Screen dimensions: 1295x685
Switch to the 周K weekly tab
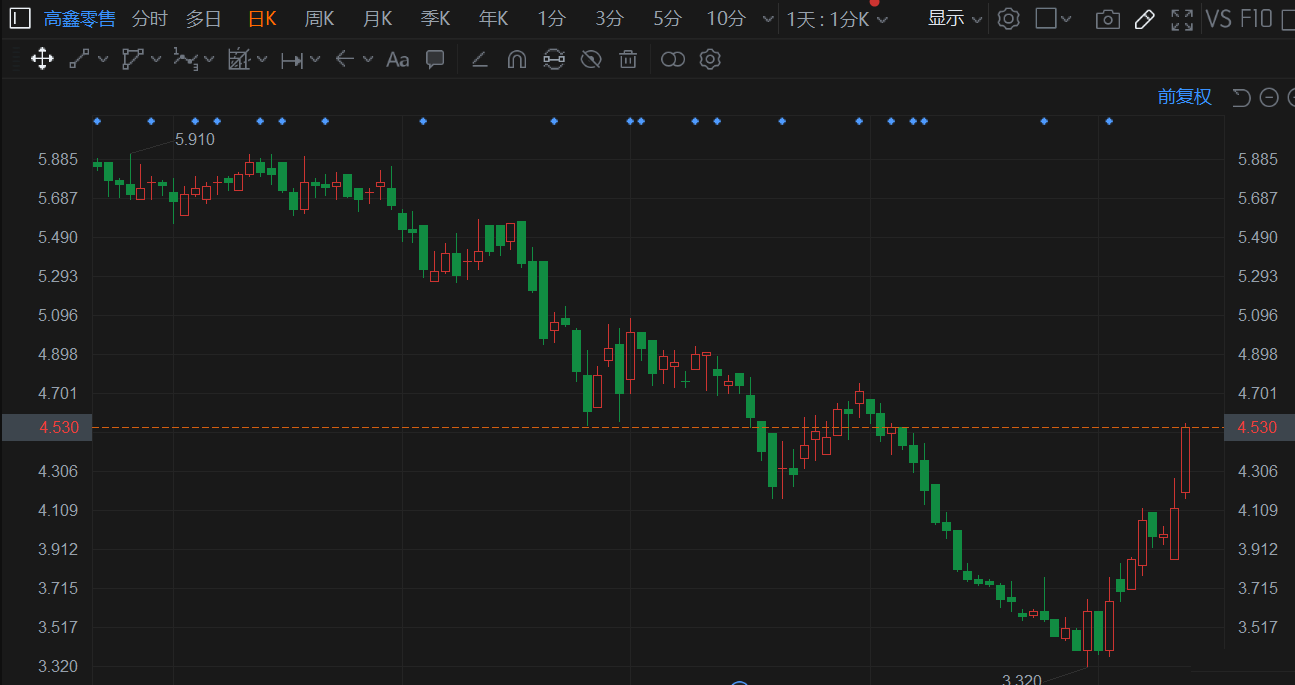coord(319,18)
